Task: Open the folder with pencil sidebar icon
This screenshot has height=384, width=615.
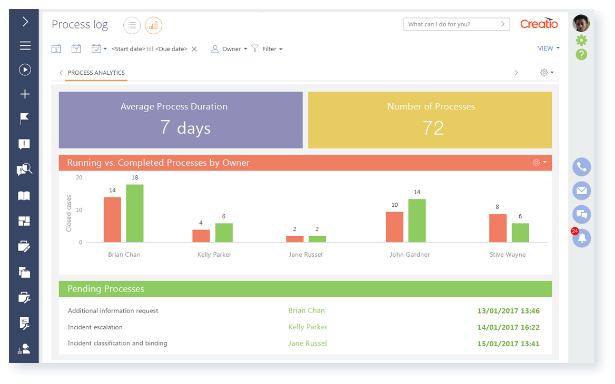Action: tap(24, 247)
